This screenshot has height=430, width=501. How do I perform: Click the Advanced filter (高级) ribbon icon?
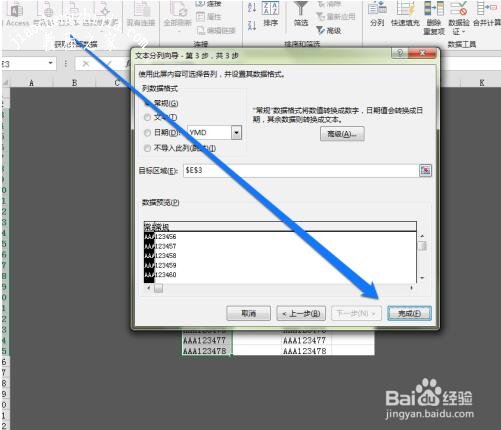pos(320,31)
